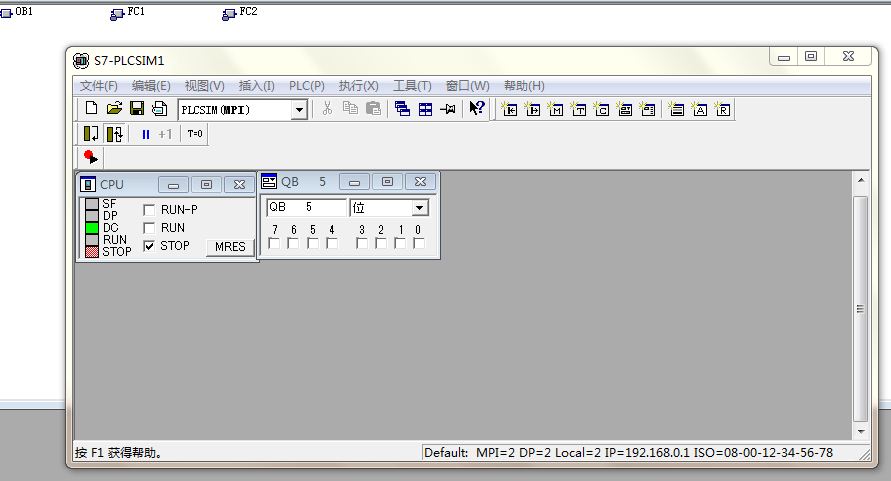Insert a timer view using T icon

click(579, 109)
